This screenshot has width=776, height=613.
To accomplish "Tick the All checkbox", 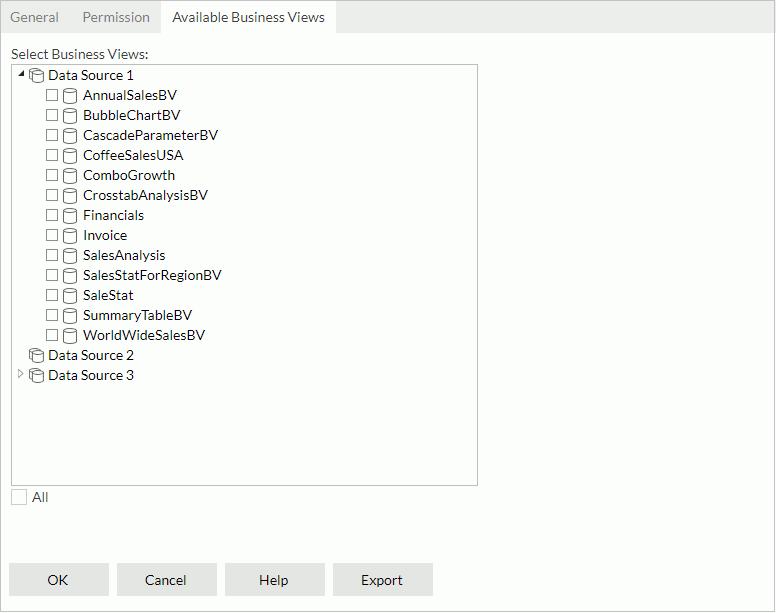I will click(x=19, y=497).
